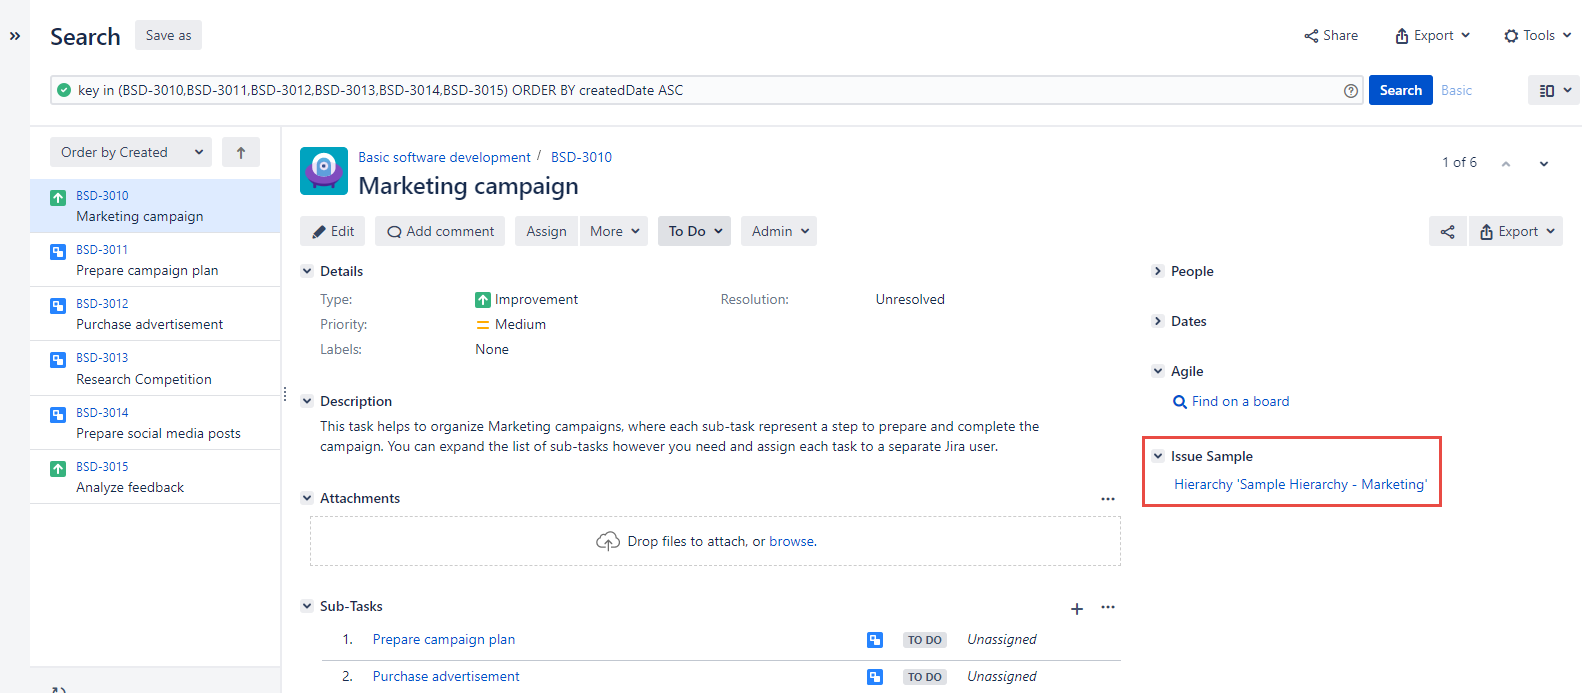Click the JQL syntax help question mark icon
The width and height of the screenshot is (1582, 693).
[1351, 91]
